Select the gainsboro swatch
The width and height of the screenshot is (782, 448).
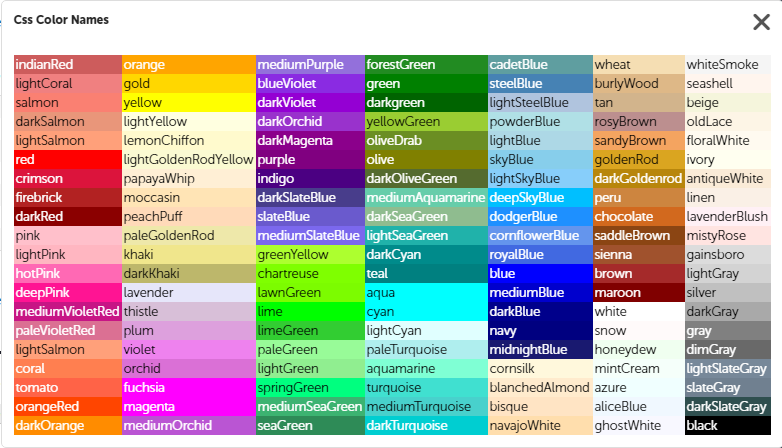point(728,254)
